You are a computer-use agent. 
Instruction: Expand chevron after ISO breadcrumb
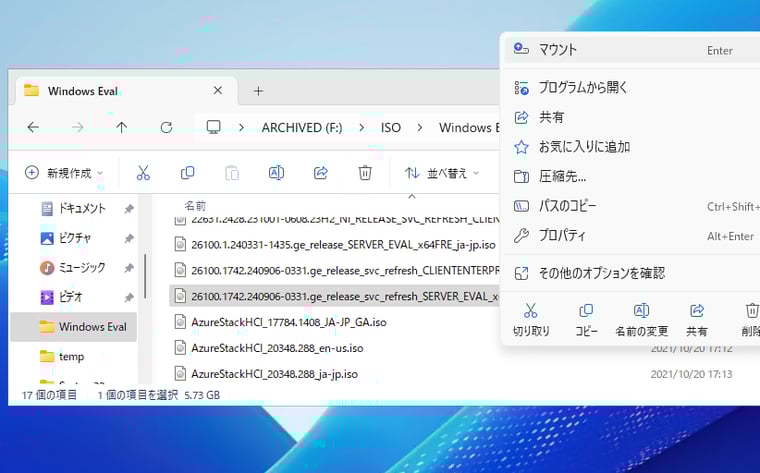(x=420, y=127)
